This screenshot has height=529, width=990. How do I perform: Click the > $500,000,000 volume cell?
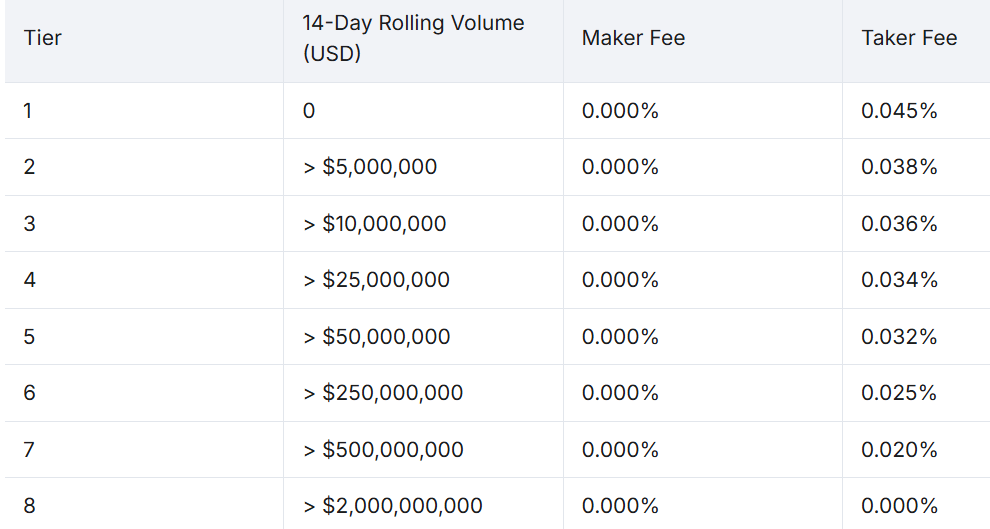(383, 450)
